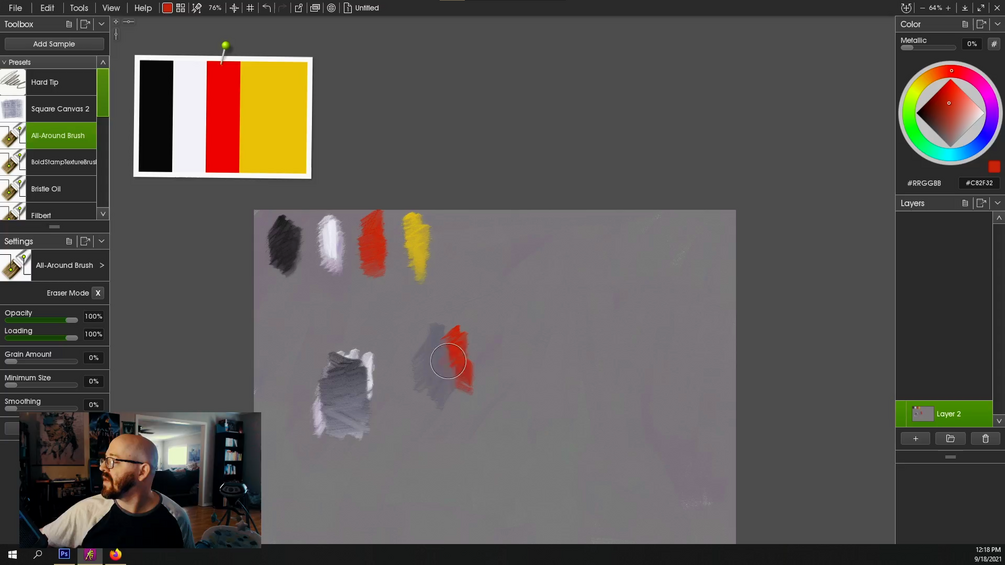Click the rotate canvas reset icon

coord(906,8)
